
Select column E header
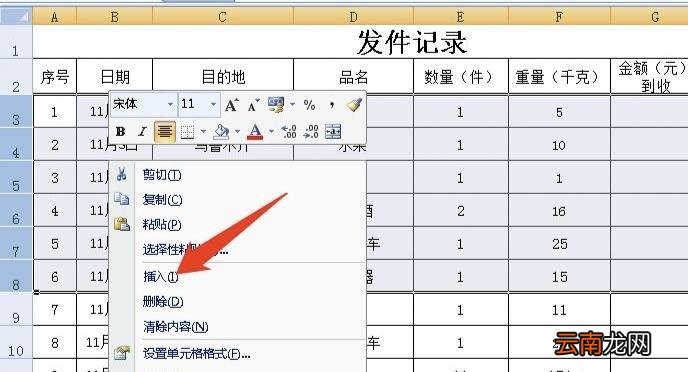point(461,17)
